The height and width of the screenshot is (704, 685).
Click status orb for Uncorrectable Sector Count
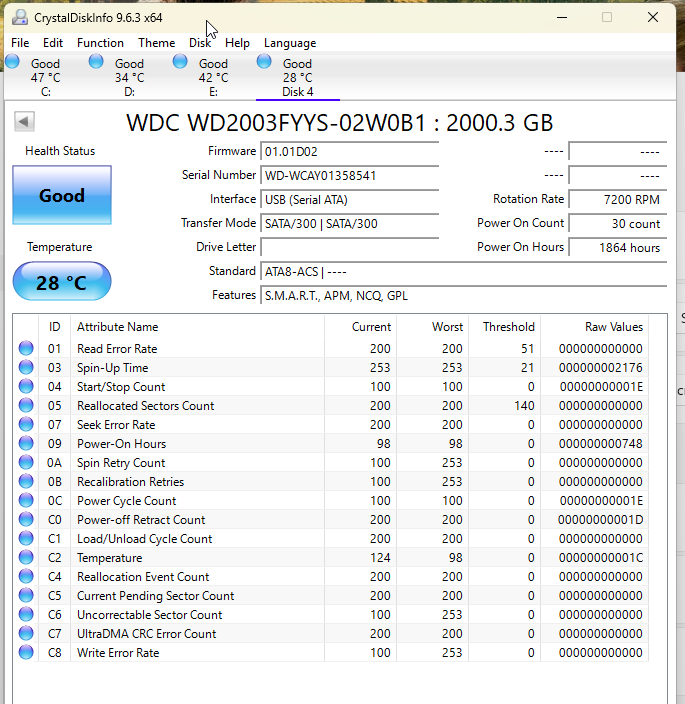pyautogui.click(x=26, y=614)
